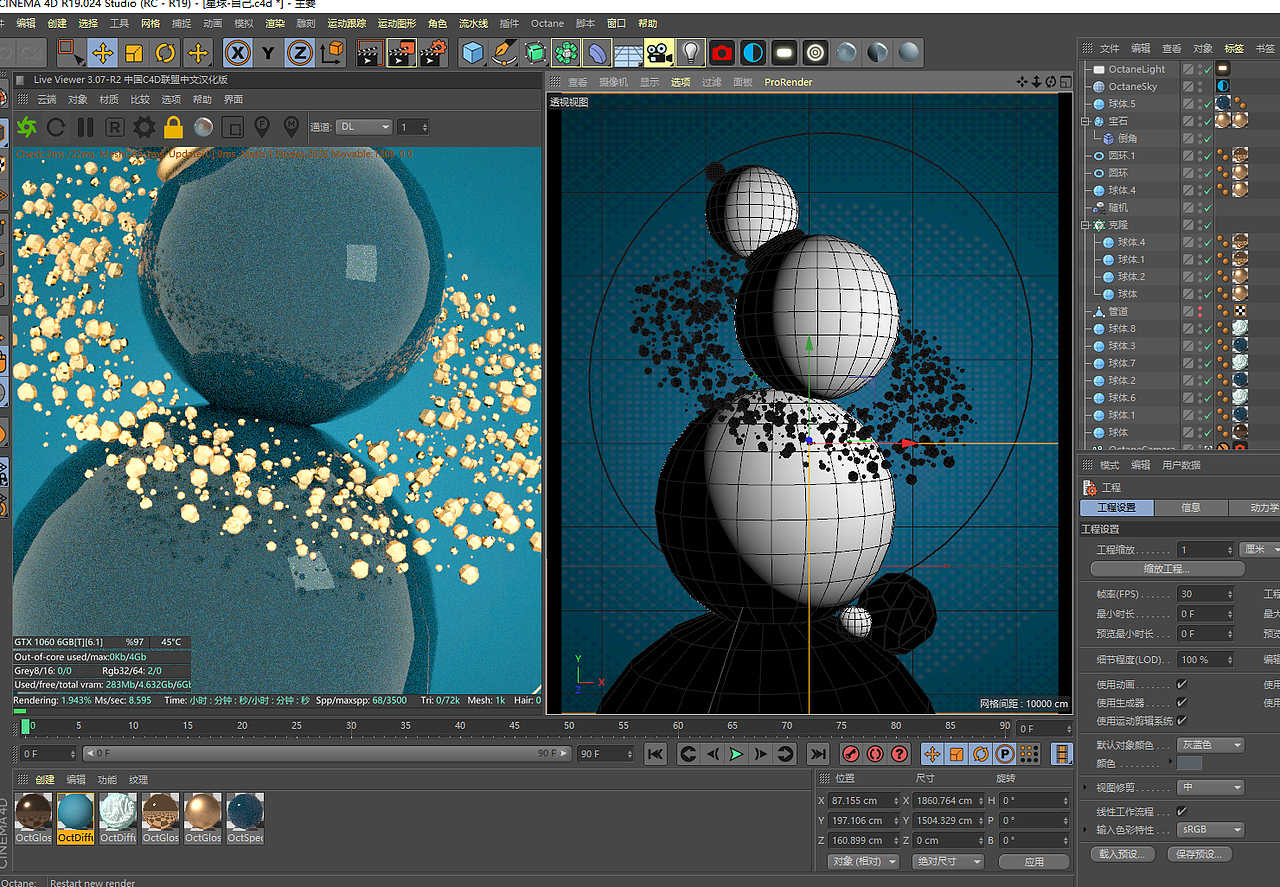
Task: Open render settings clapperboard with gear
Action: point(433,53)
